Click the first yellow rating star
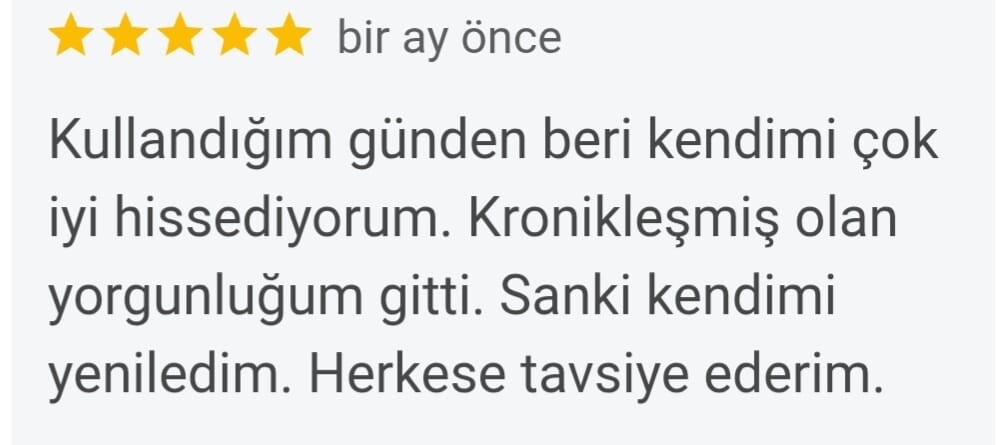The height and width of the screenshot is (445, 997). [x=71, y=36]
